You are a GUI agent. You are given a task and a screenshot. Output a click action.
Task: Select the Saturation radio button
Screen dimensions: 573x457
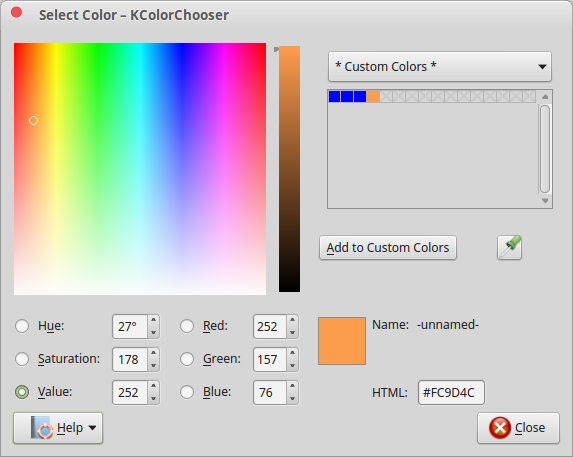22,359
